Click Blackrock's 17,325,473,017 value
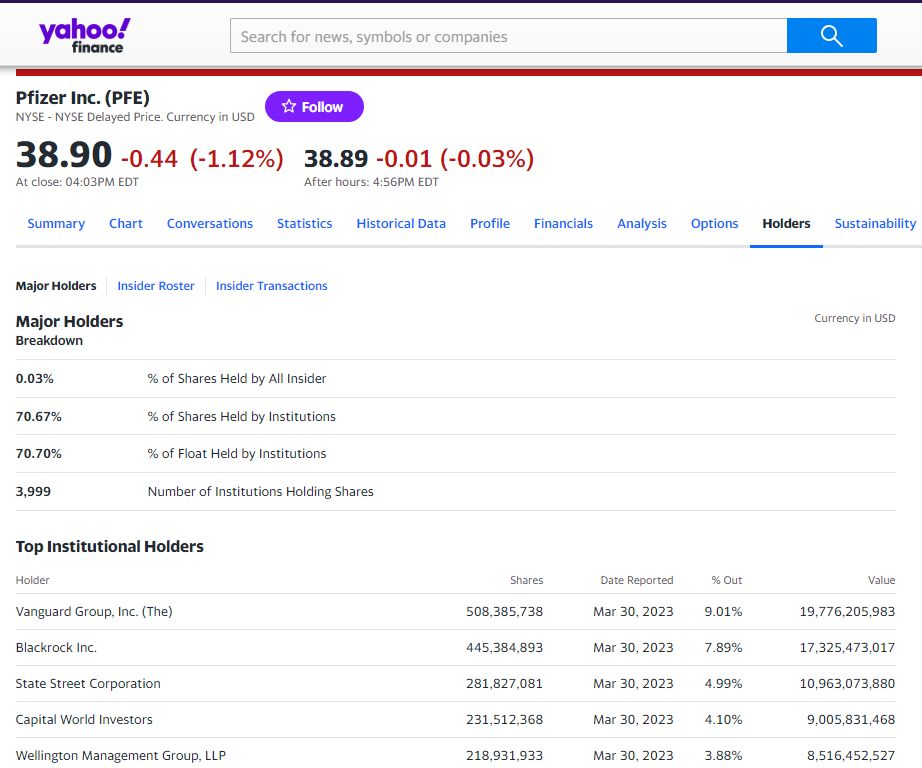Viewport: 922px width, 768px height. click(x=847, y=647)
